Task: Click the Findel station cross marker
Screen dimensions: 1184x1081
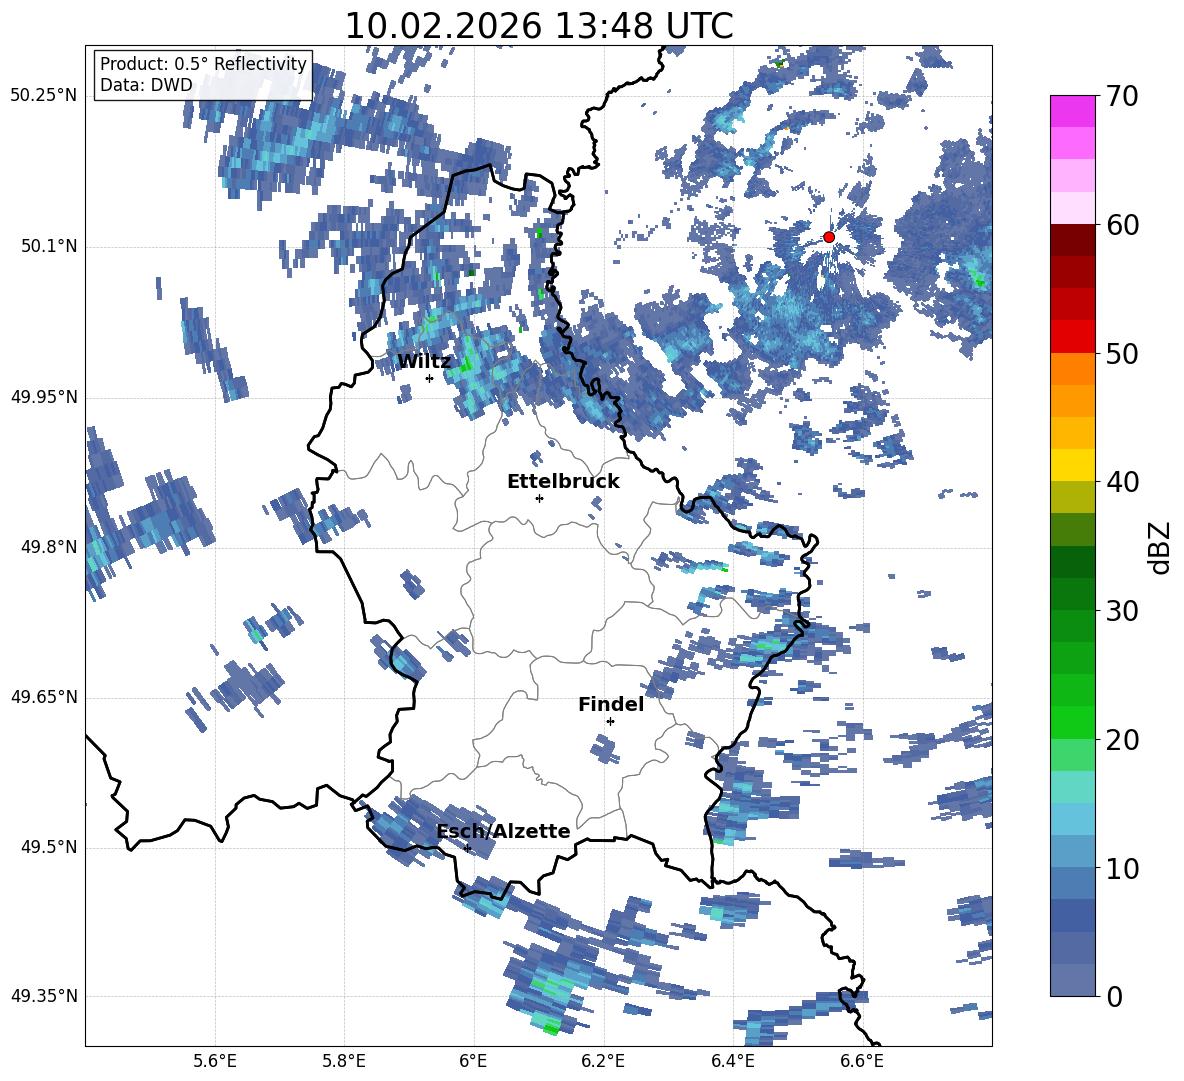Action: click(x=610, y=722)
